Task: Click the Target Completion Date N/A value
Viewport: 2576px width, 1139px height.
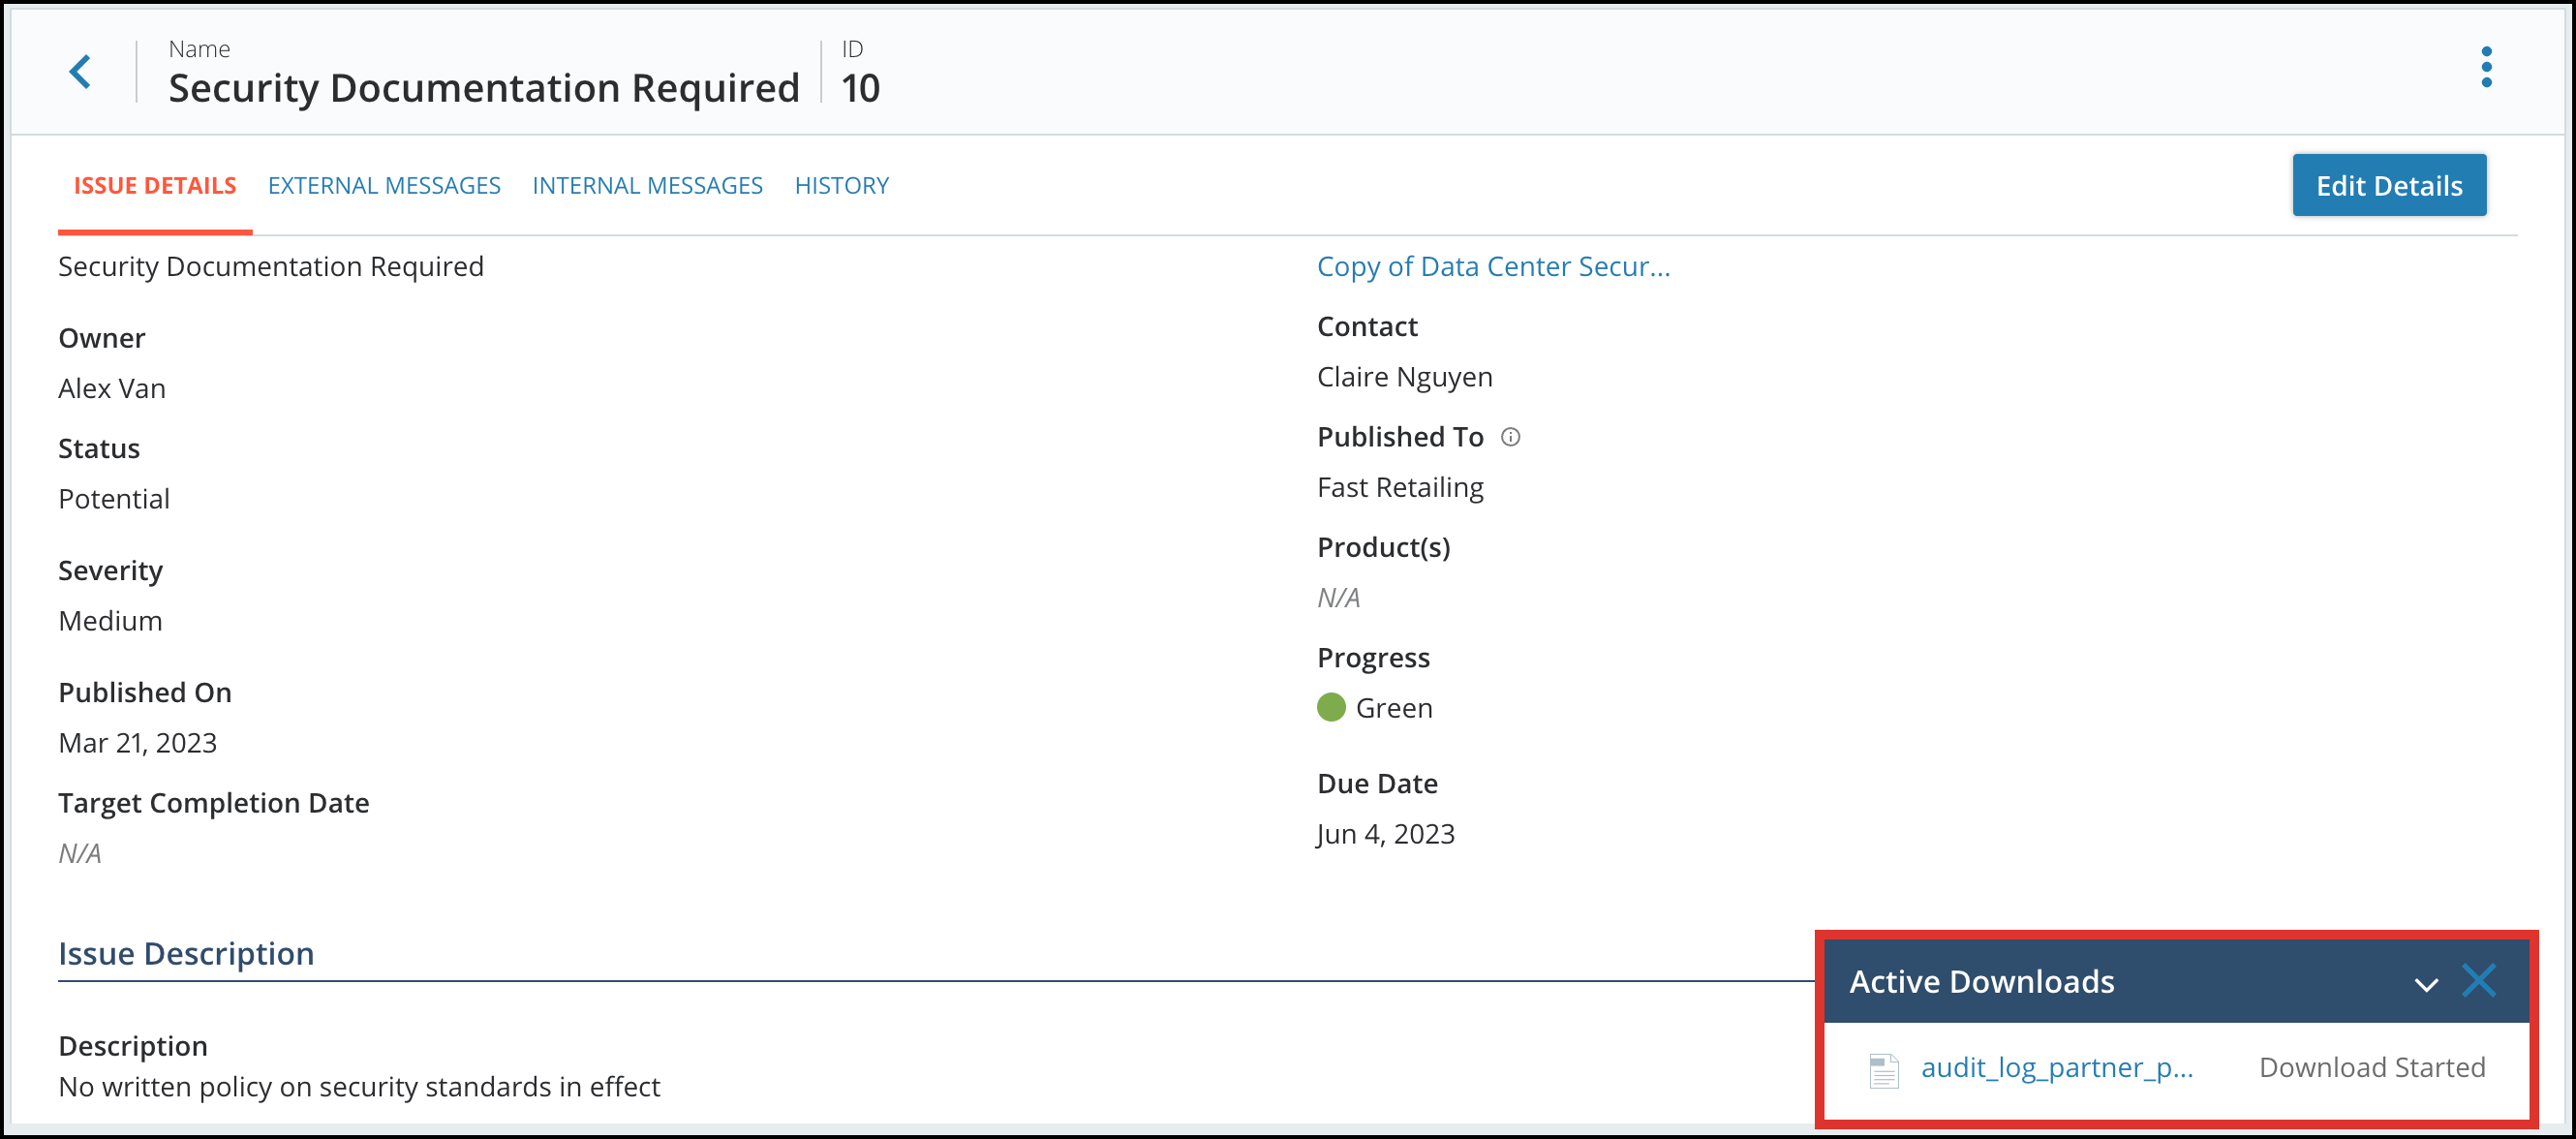Action: click(x=80, y=854)
